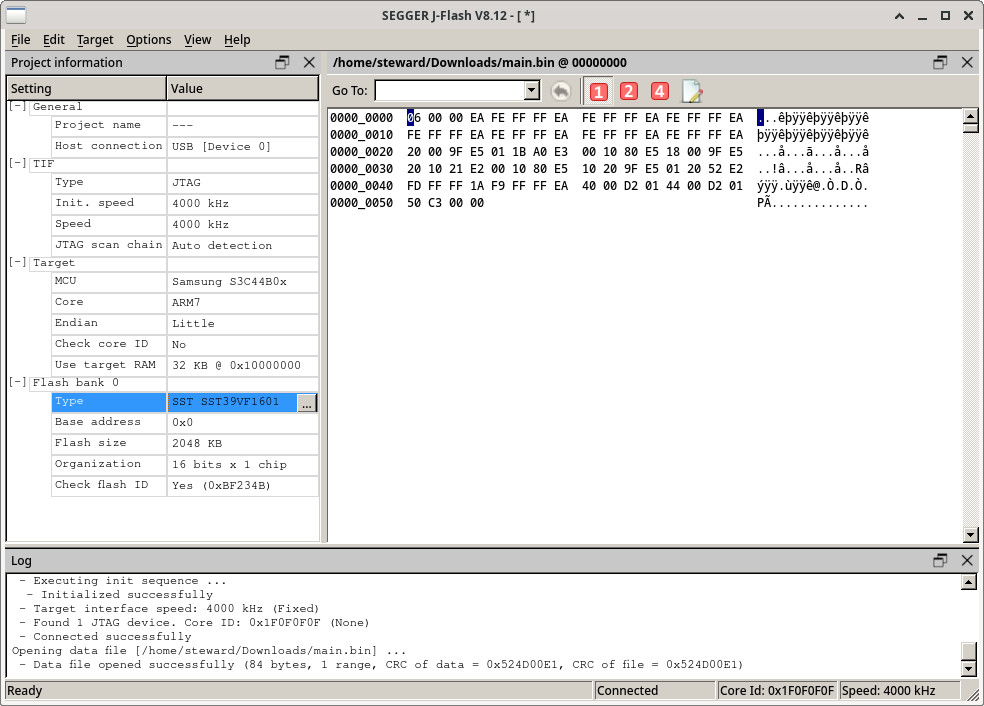Click the Core 'ARM7' value

click(186, 302)
